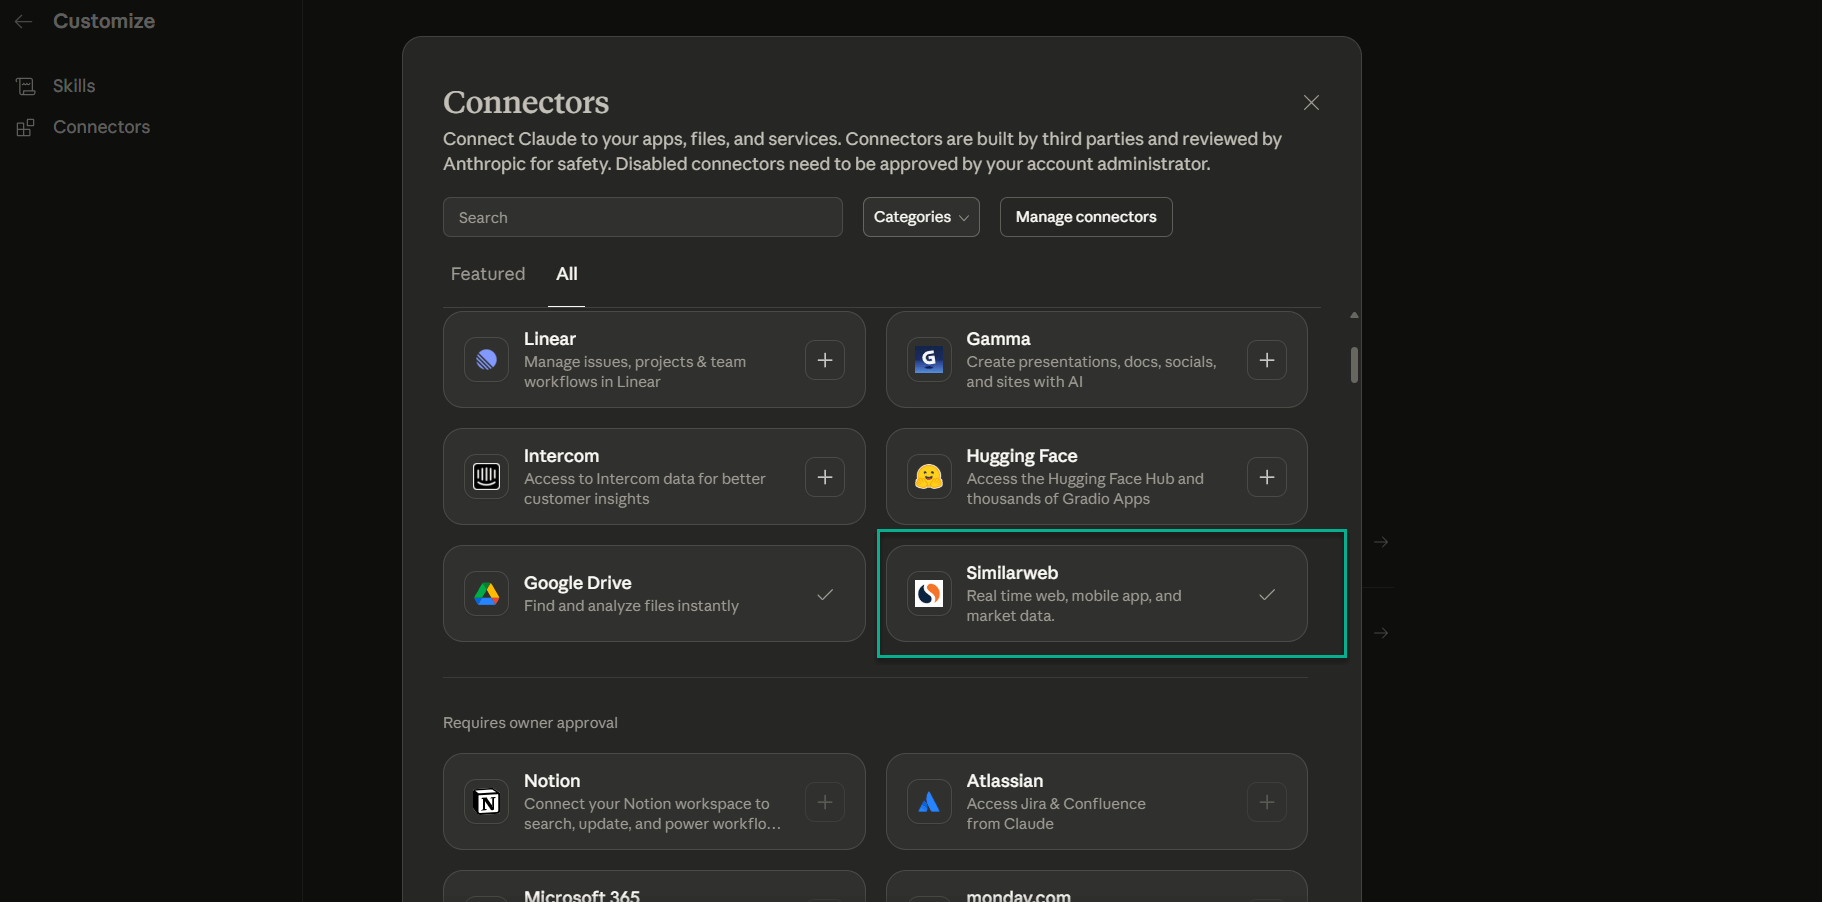Image resolution: width=1822 pixels, height=902 pixels.
Task: Open Skills in the sidebar
Action: click(x=74, y=86)
